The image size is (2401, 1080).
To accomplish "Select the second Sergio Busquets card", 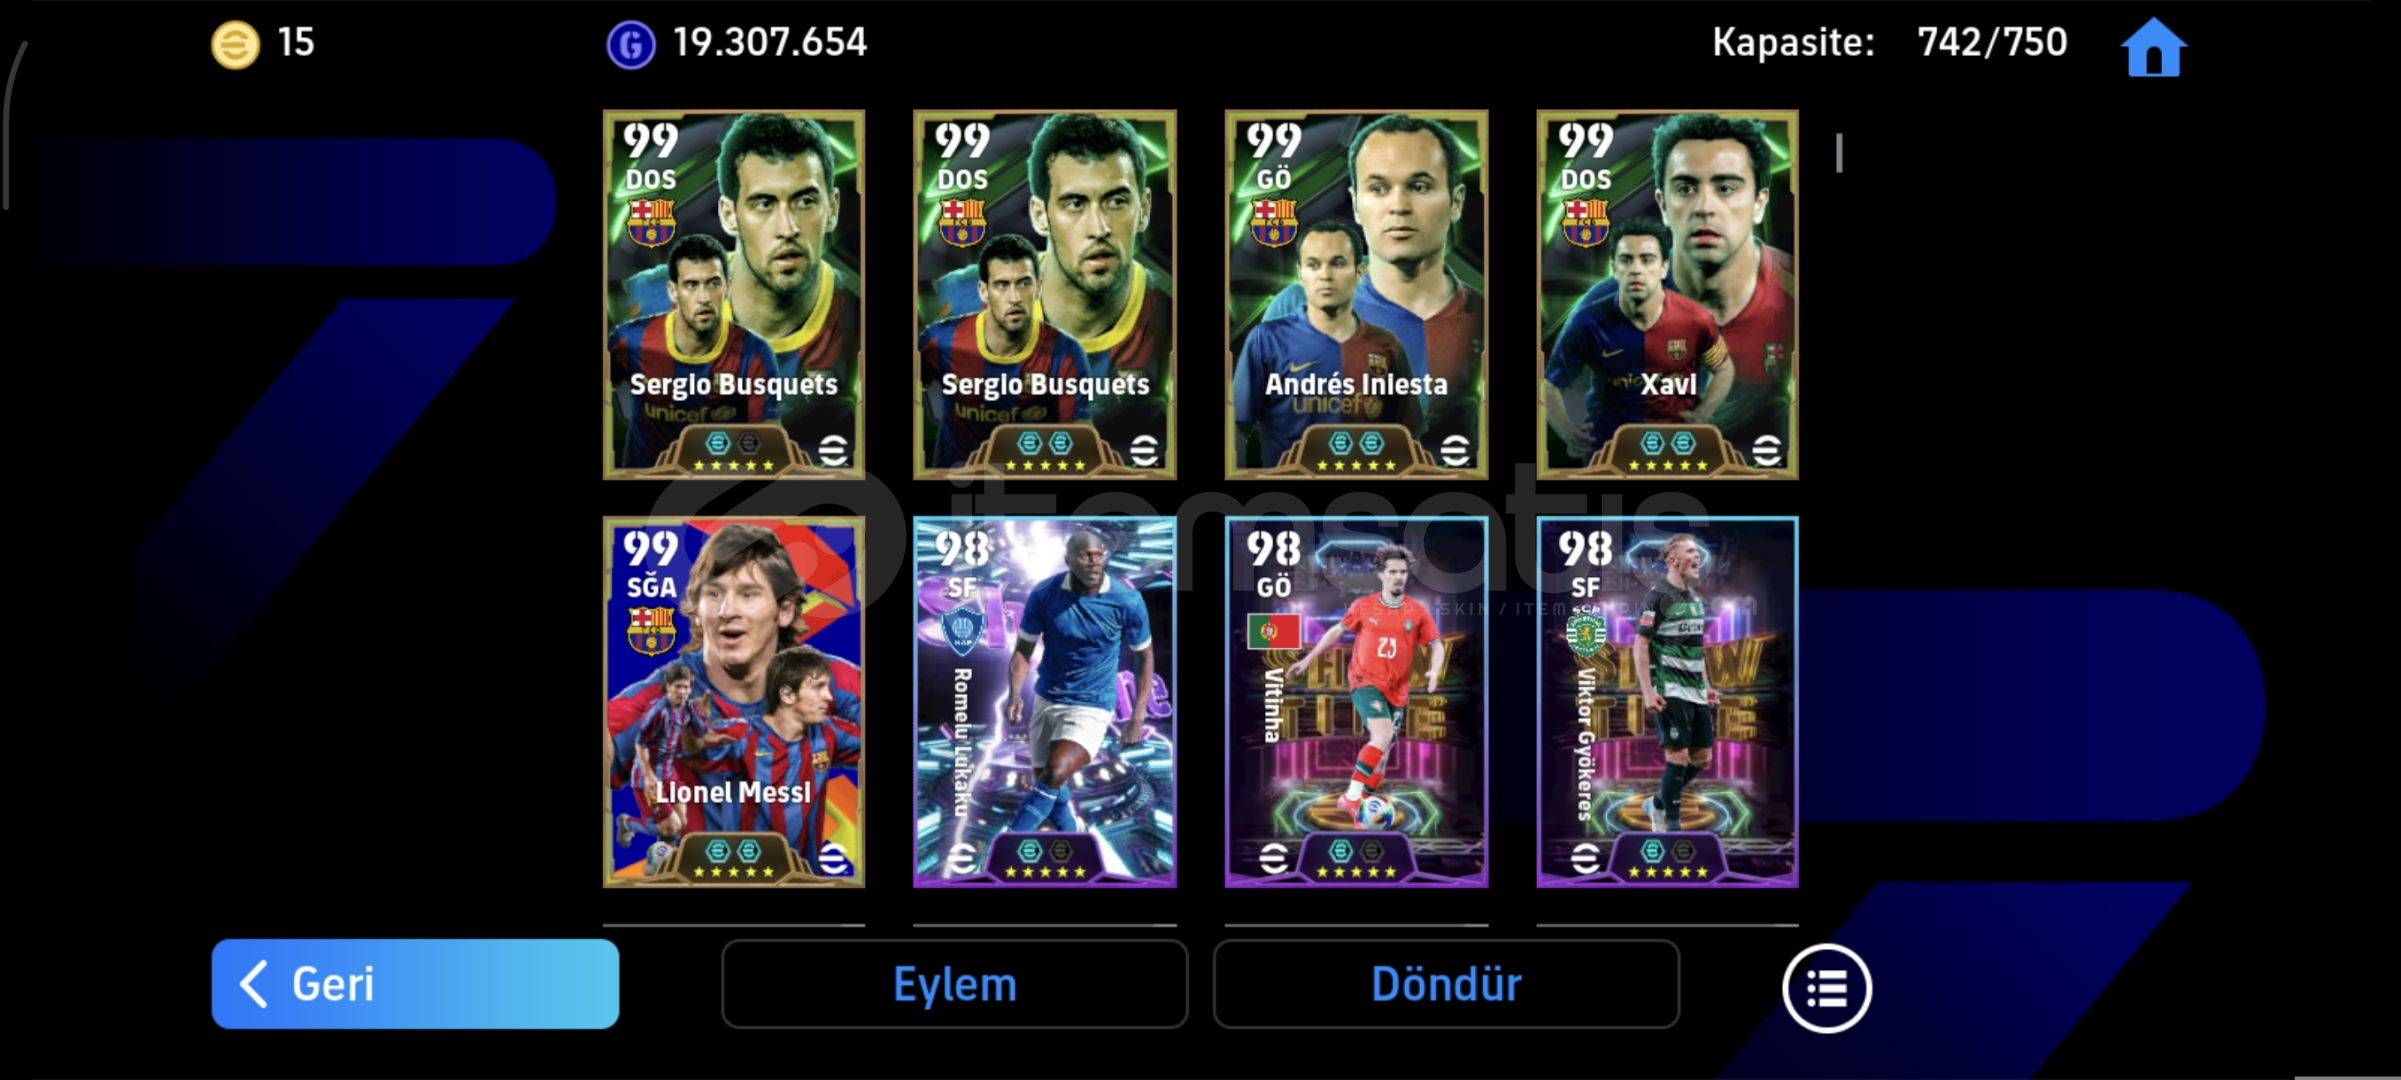I will click(1045, 295).
